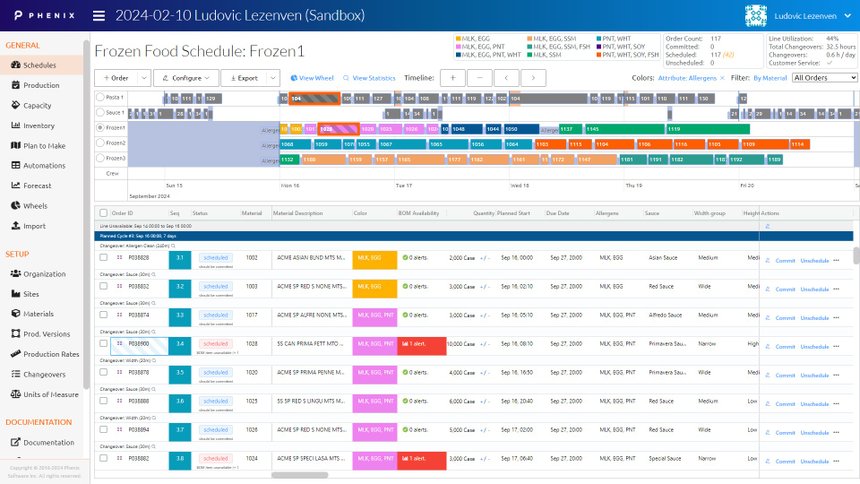This screenshot has height=484, width=860.
Task: Open the hamburger navigation menu
Action: (98, 16)
